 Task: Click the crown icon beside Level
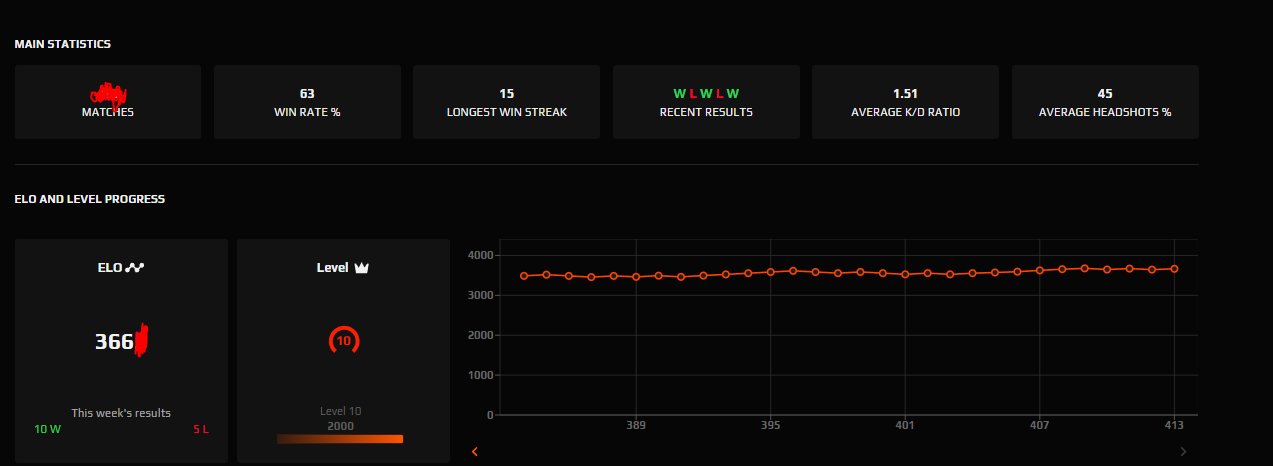[362, 268]
